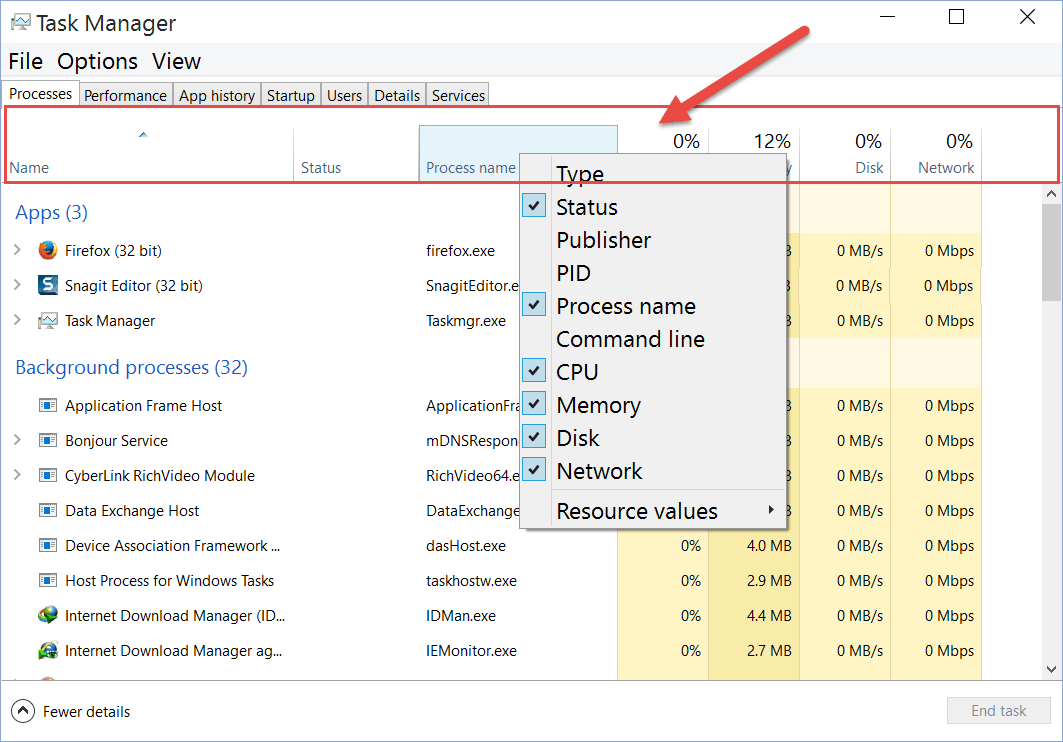Select the Bonjour Service process icon
The image size is (1063, 742).
pos(47,440)
